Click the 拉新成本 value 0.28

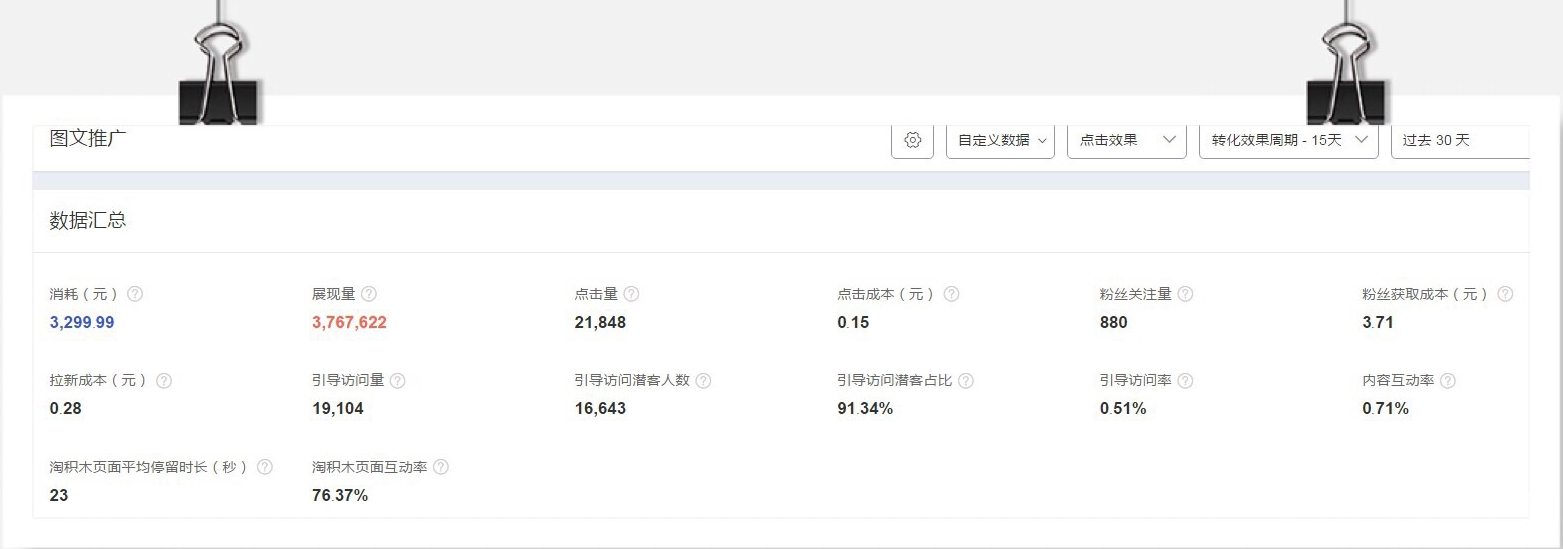pos(66,409)
